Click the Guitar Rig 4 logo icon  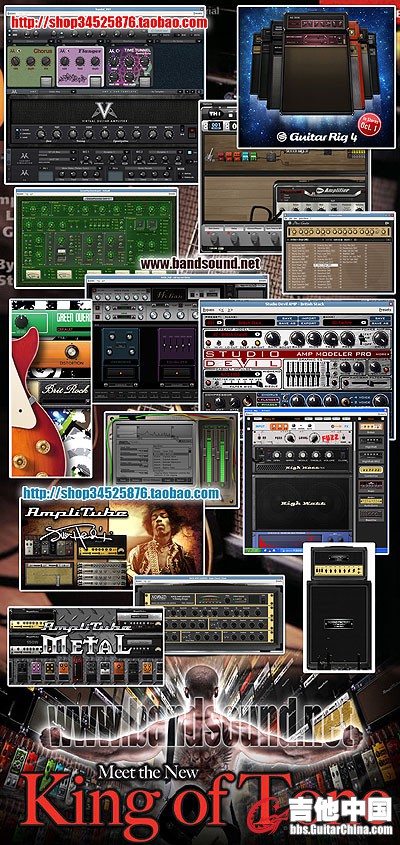click(x=281, y=137)
